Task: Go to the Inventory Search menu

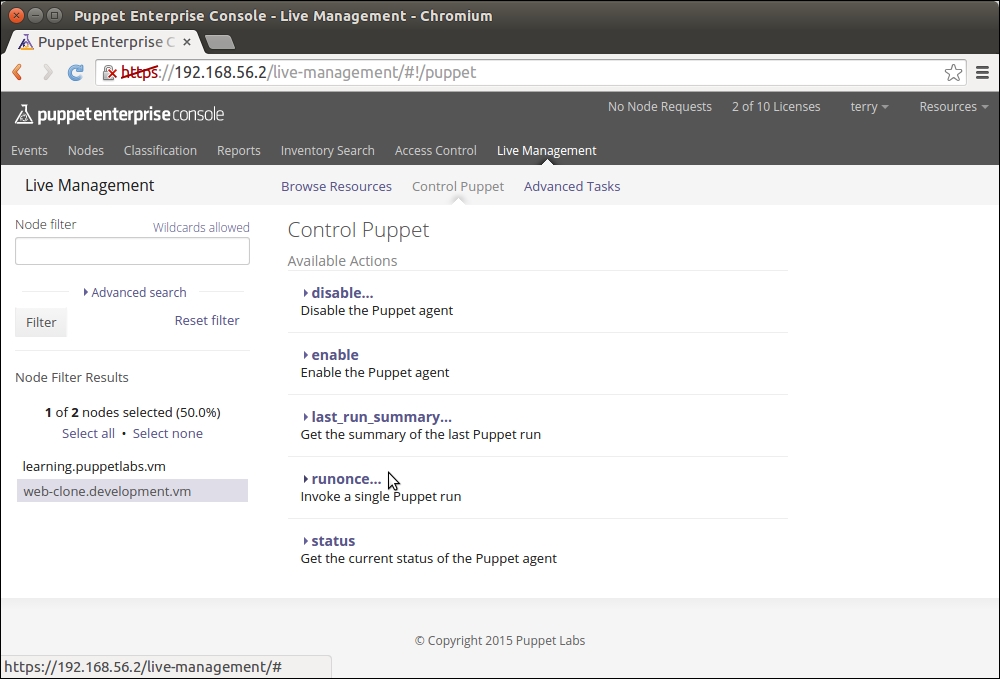Action: tap(327, 151)
